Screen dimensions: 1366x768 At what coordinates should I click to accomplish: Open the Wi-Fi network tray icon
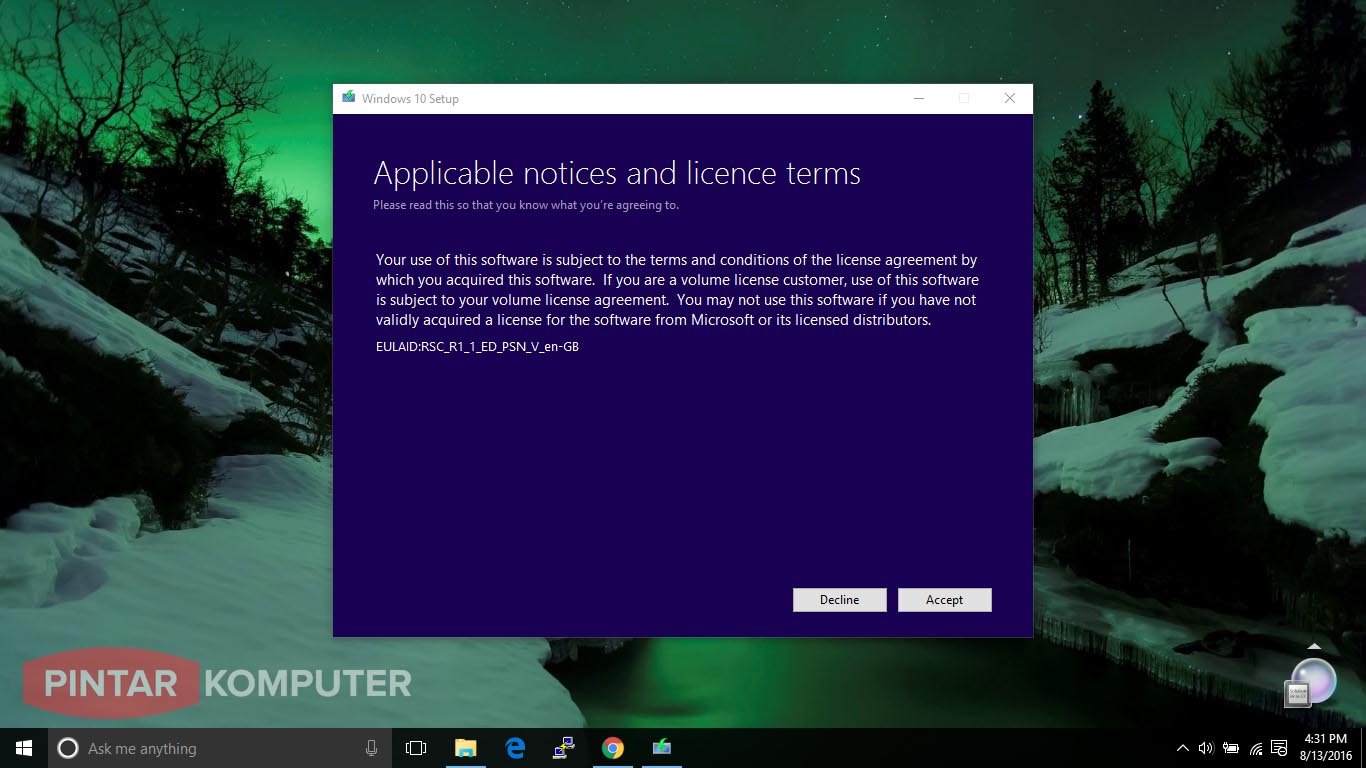[x=1256, y=748]
